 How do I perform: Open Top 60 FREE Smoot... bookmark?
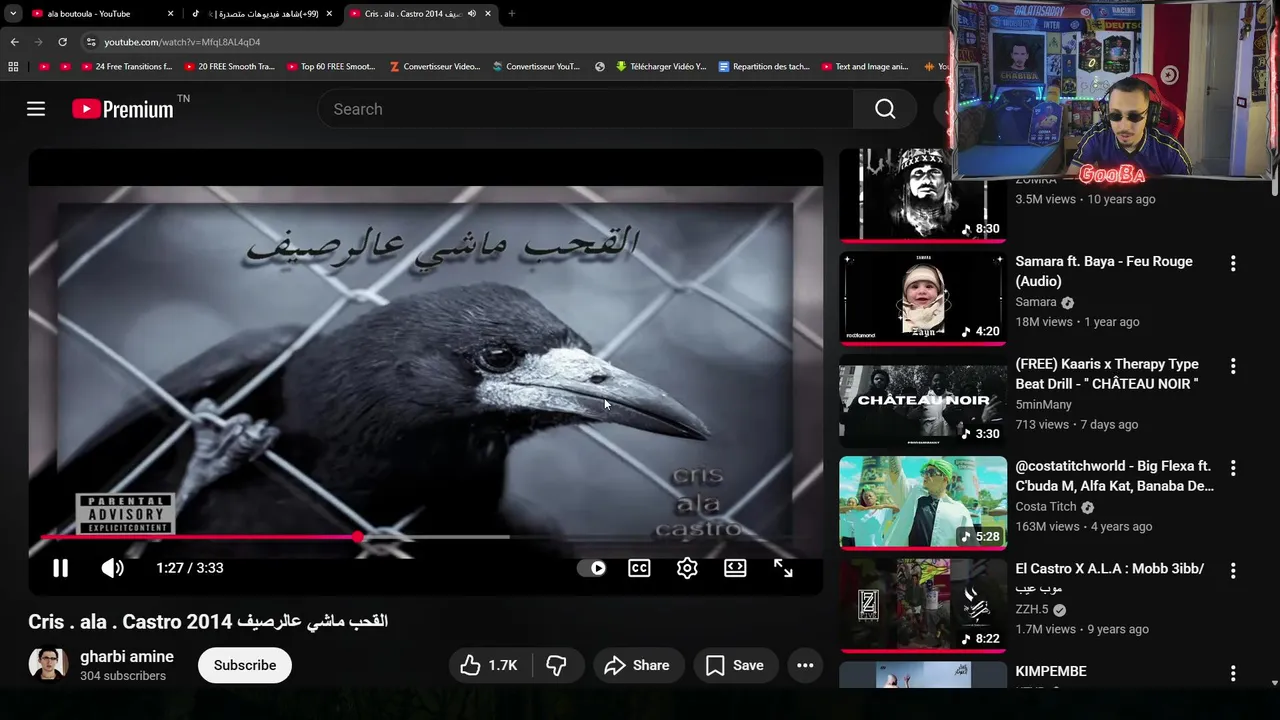tap(330, 67)
